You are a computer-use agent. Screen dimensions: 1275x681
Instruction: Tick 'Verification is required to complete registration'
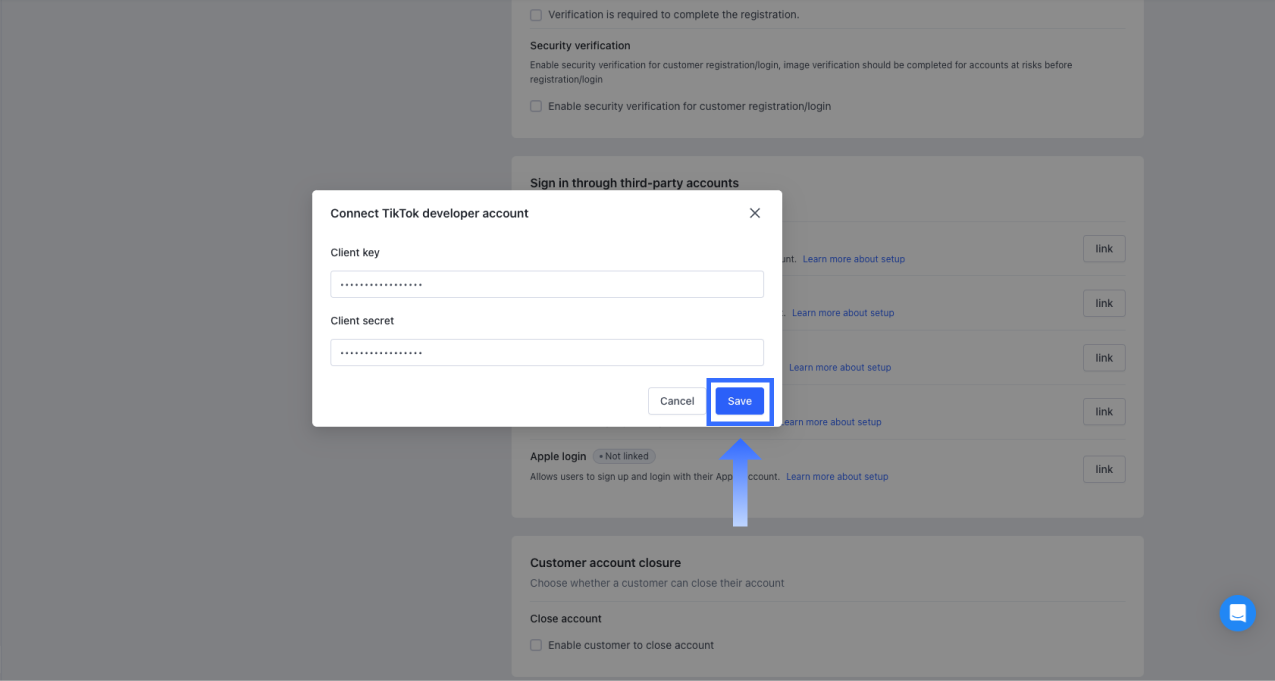[x=536, y=15]
